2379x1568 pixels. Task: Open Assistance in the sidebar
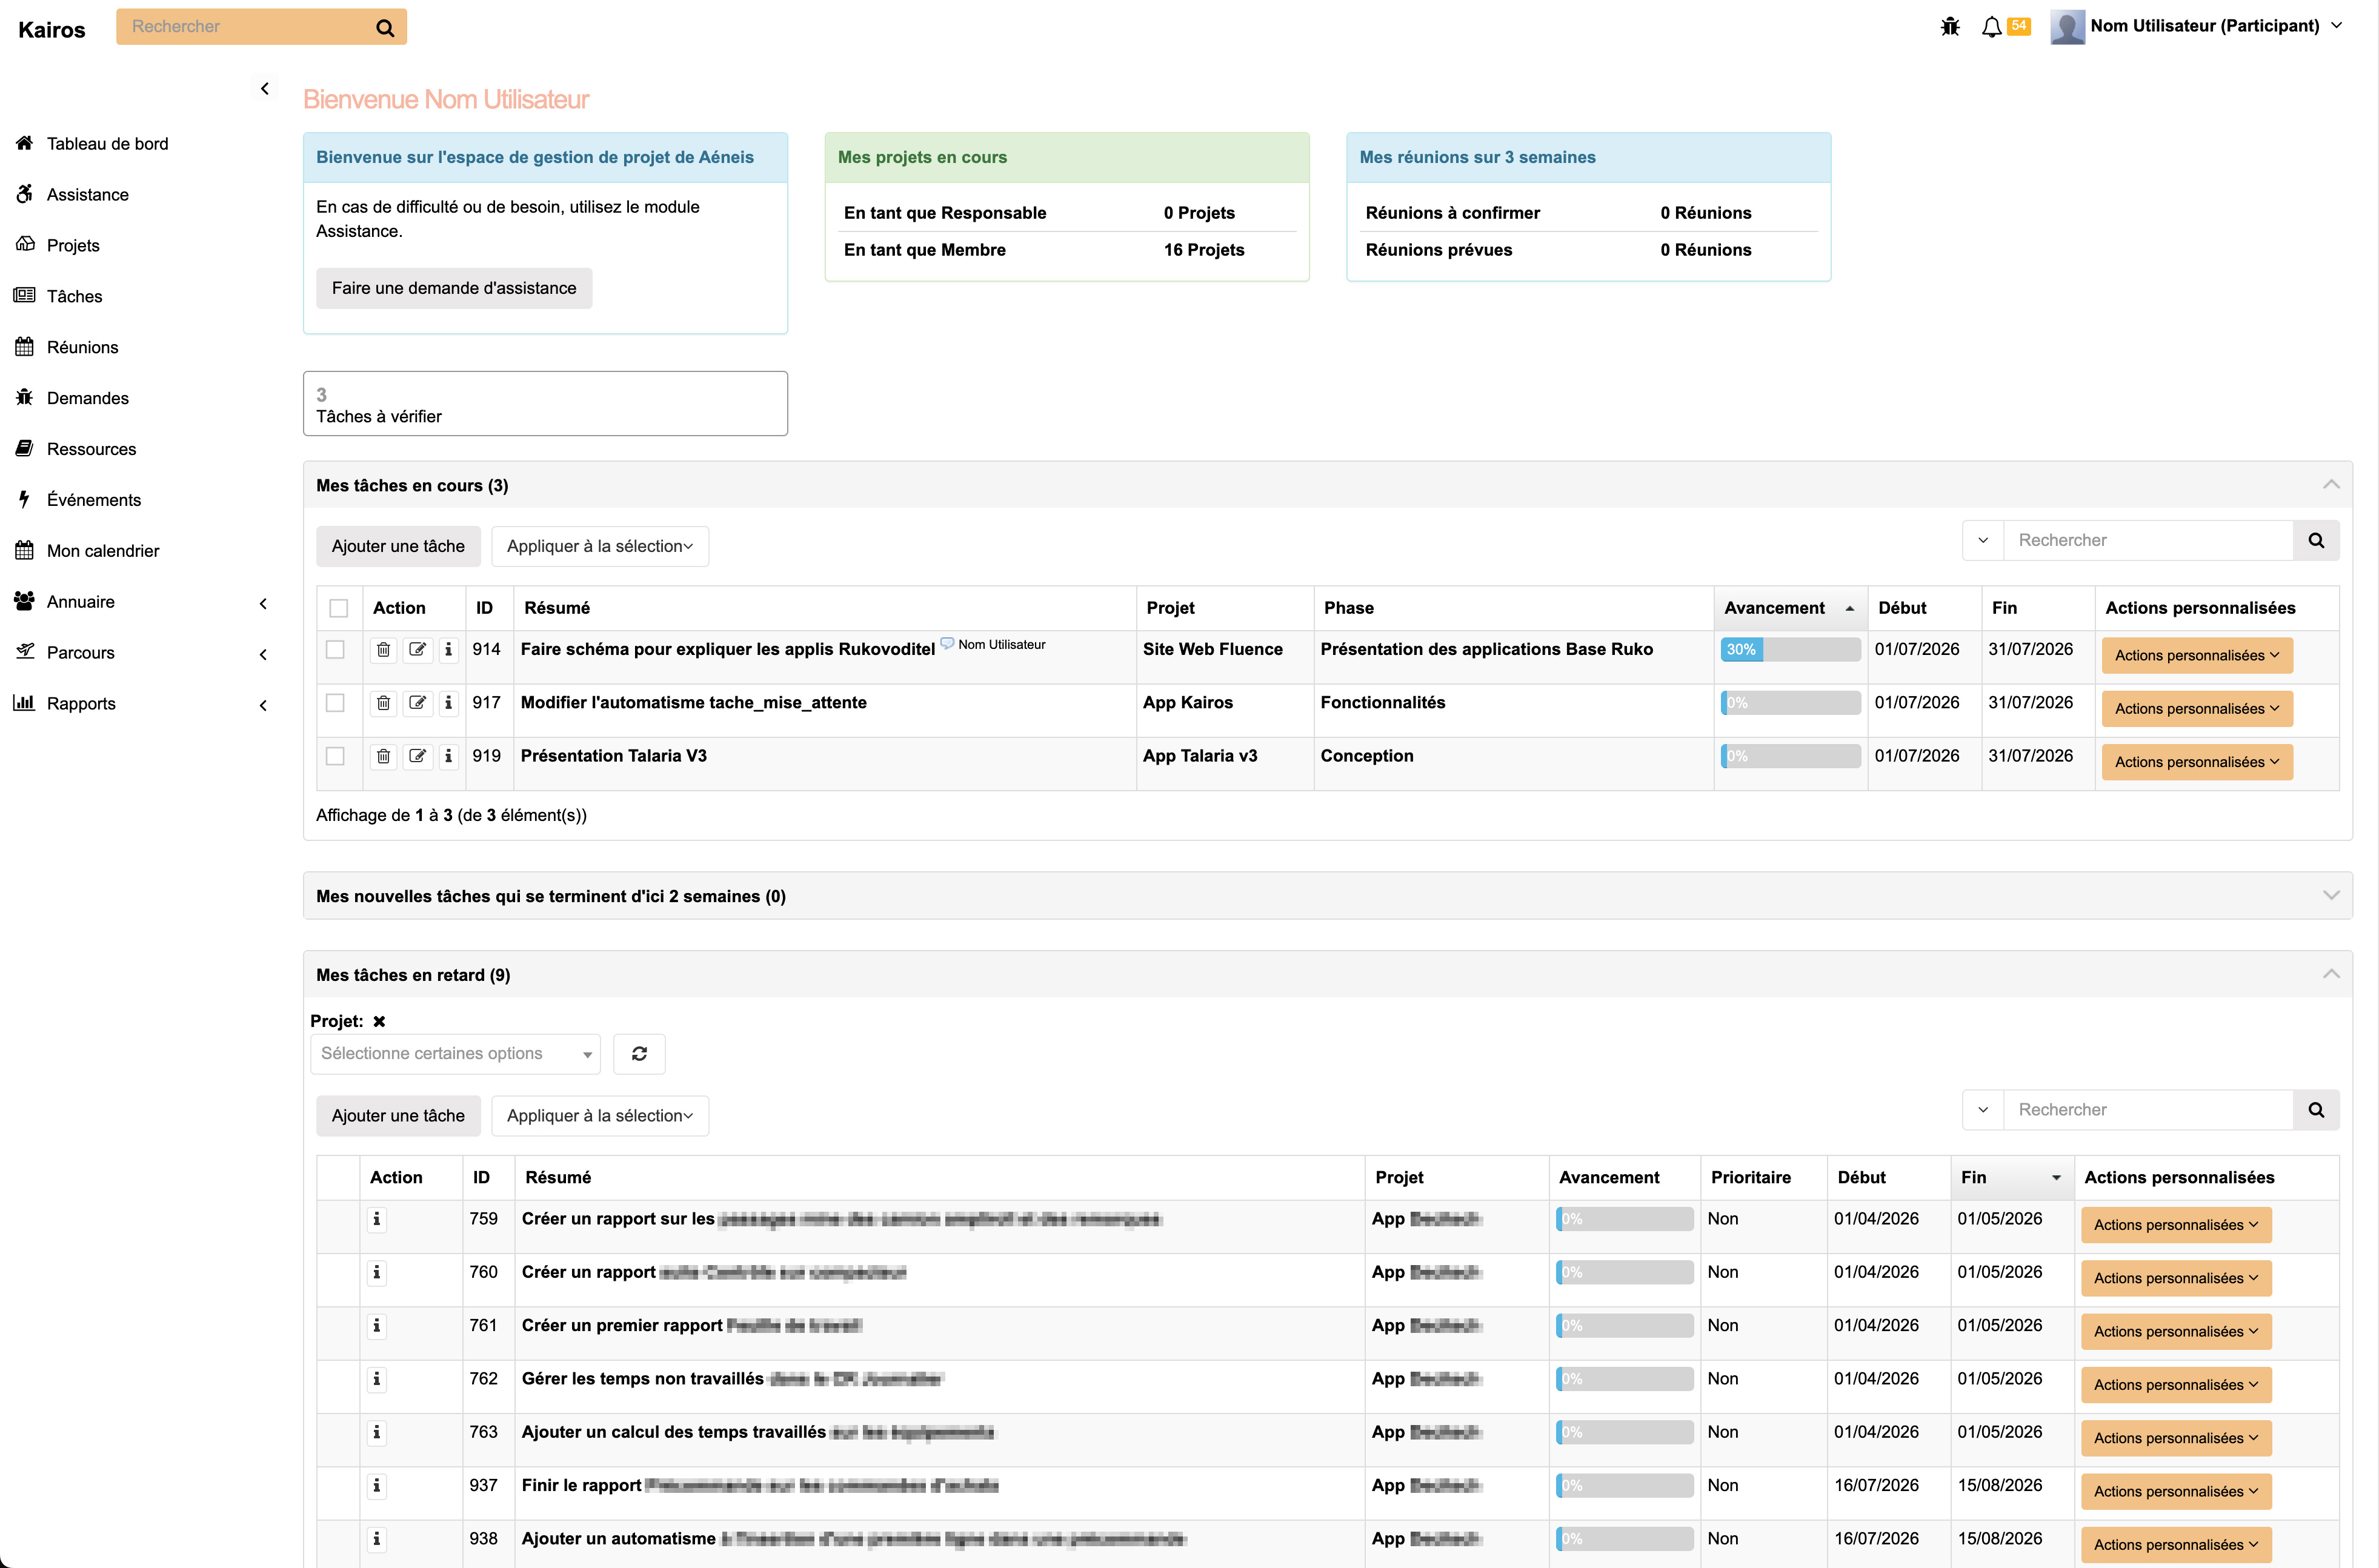tap(87, 195)
